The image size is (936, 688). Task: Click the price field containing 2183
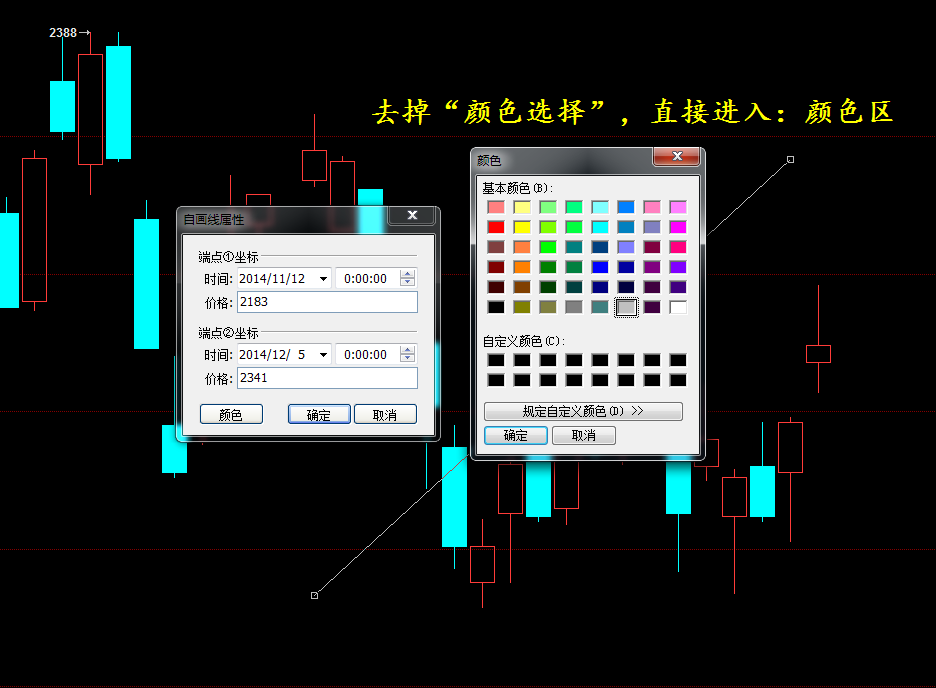(x=327, y=302)
